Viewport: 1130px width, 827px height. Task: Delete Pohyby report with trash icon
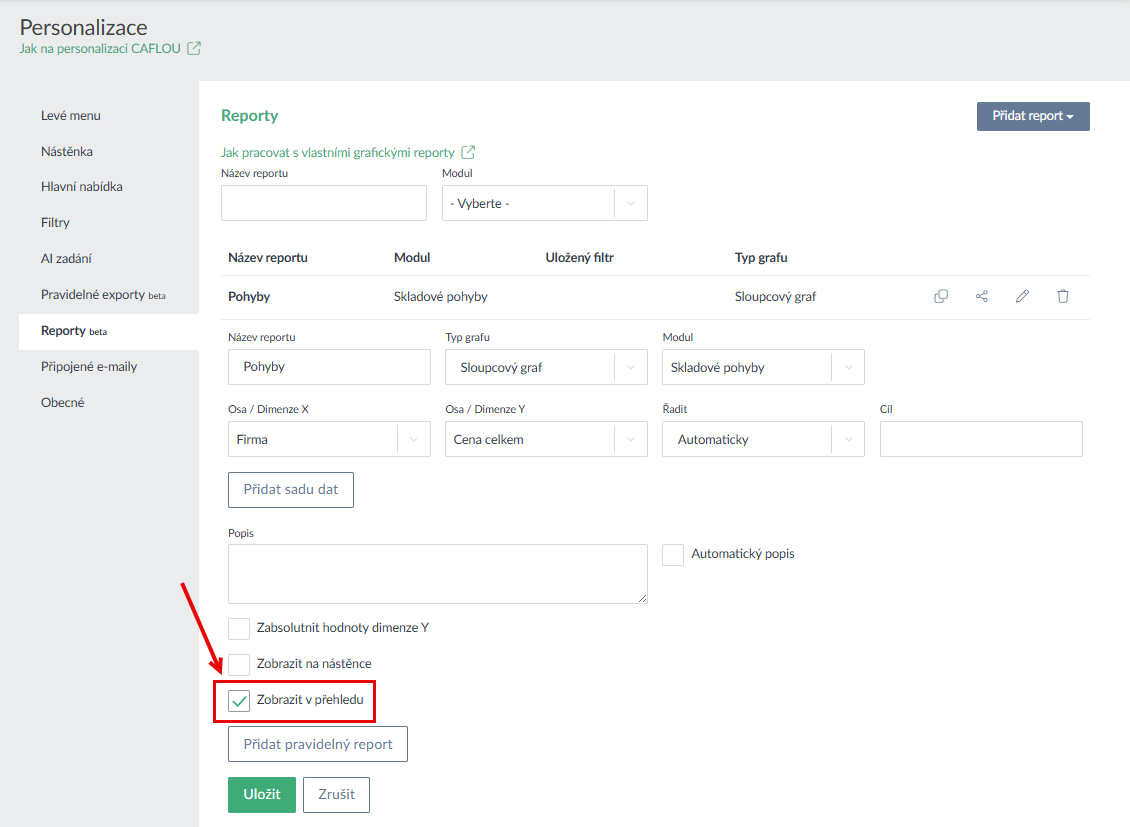point(1063,296)
